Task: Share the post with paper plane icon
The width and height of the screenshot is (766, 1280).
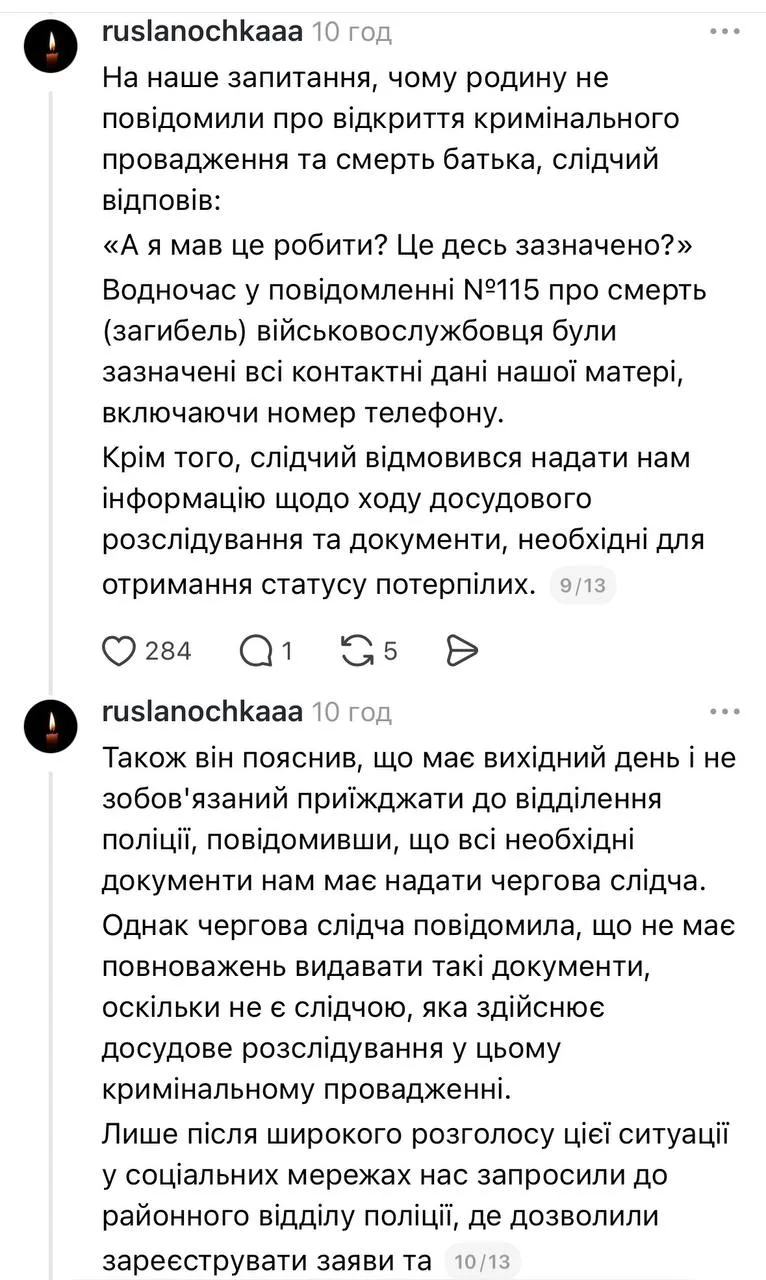Action: tap(461, 651)
